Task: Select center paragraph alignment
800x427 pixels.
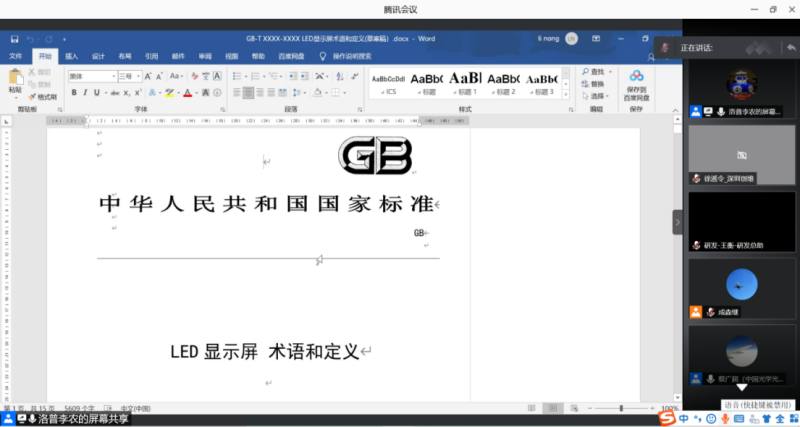Action: pyautogui.click(x=248, y=92)
